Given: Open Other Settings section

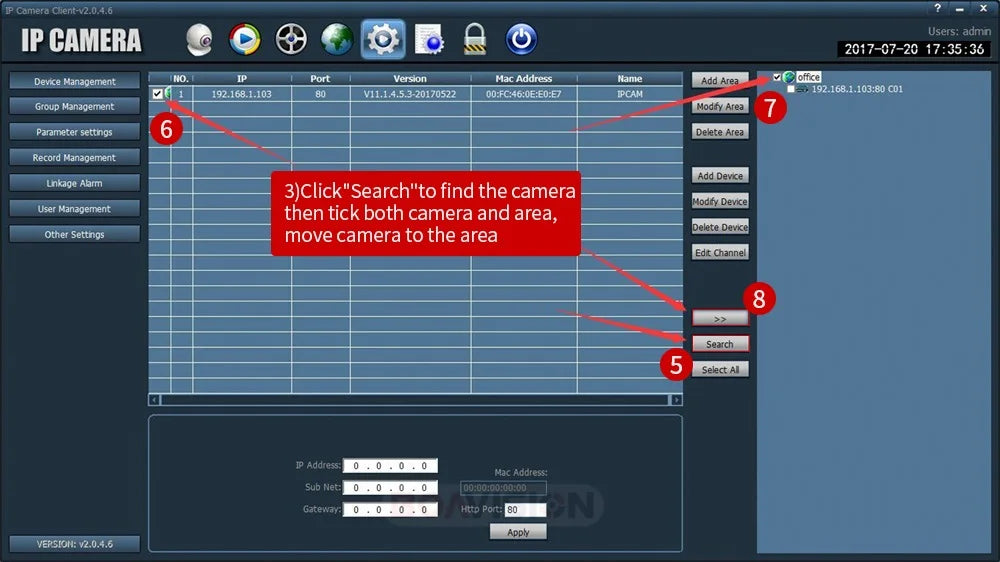Looking at the screenshot, I should coord(75,234).
